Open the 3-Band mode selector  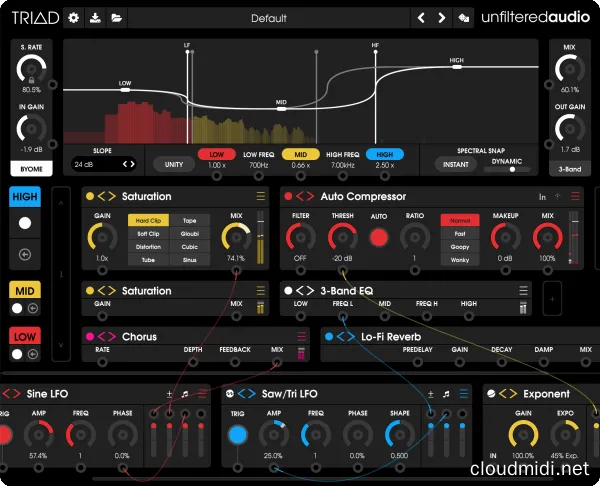pyautogui.click(x=568, y=168)
